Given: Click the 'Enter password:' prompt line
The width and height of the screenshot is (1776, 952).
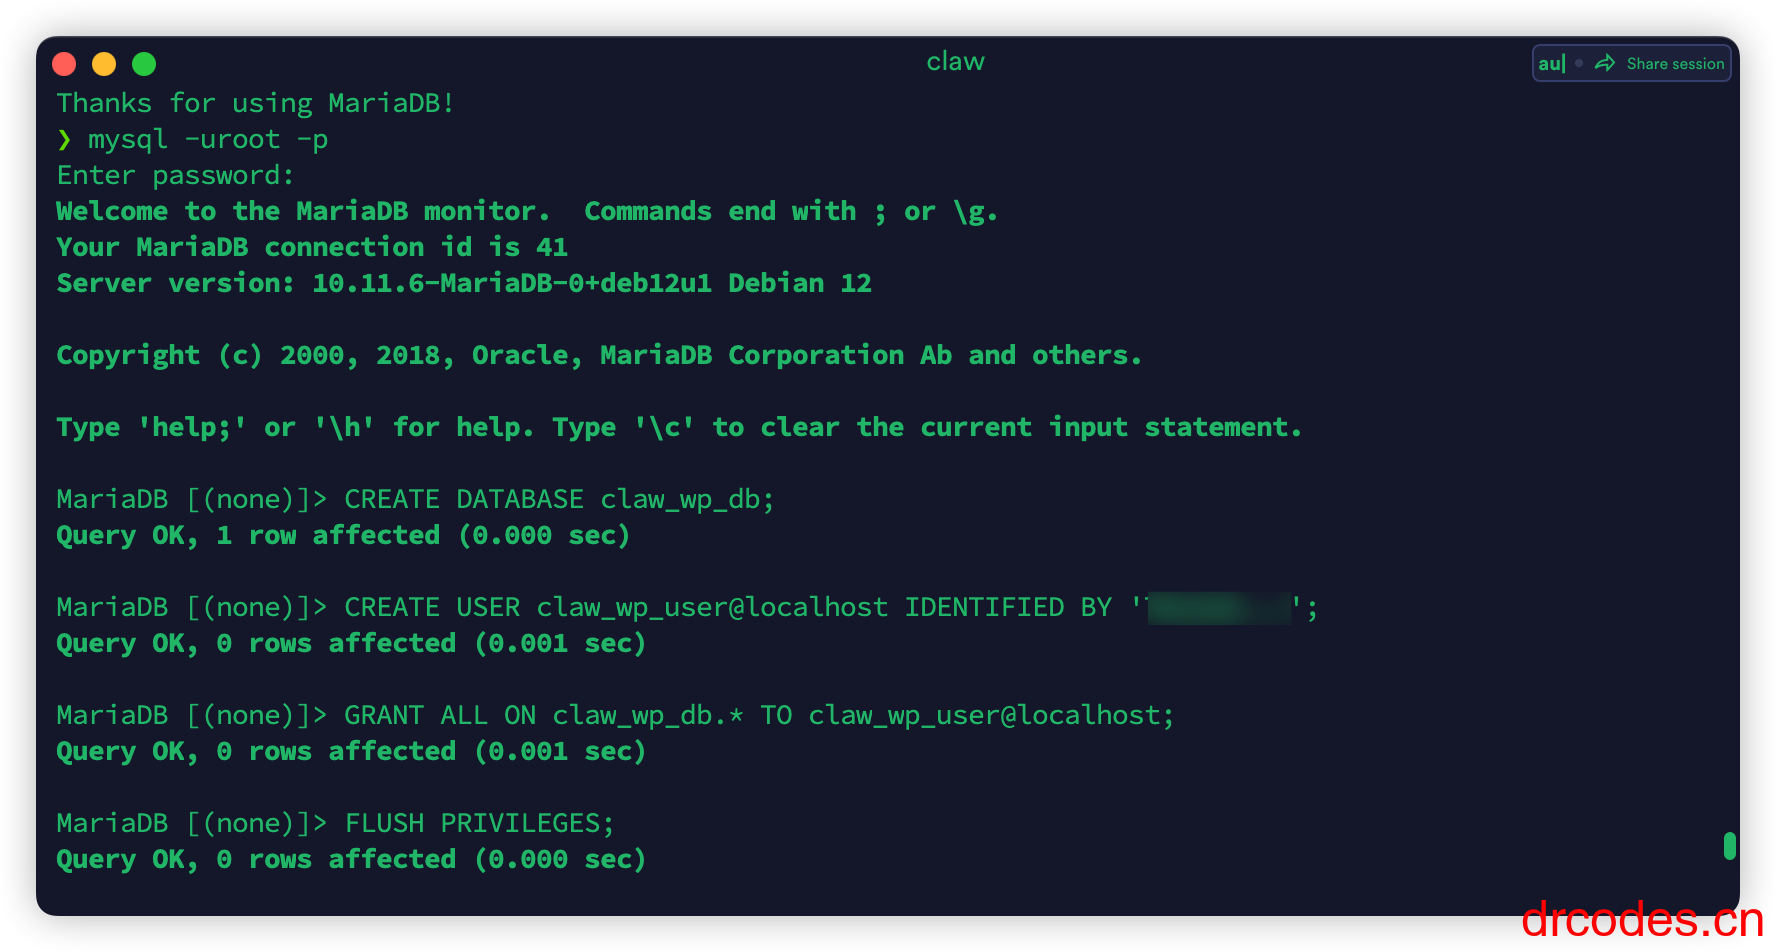Looking at the screenshot, I should point(176,176).
